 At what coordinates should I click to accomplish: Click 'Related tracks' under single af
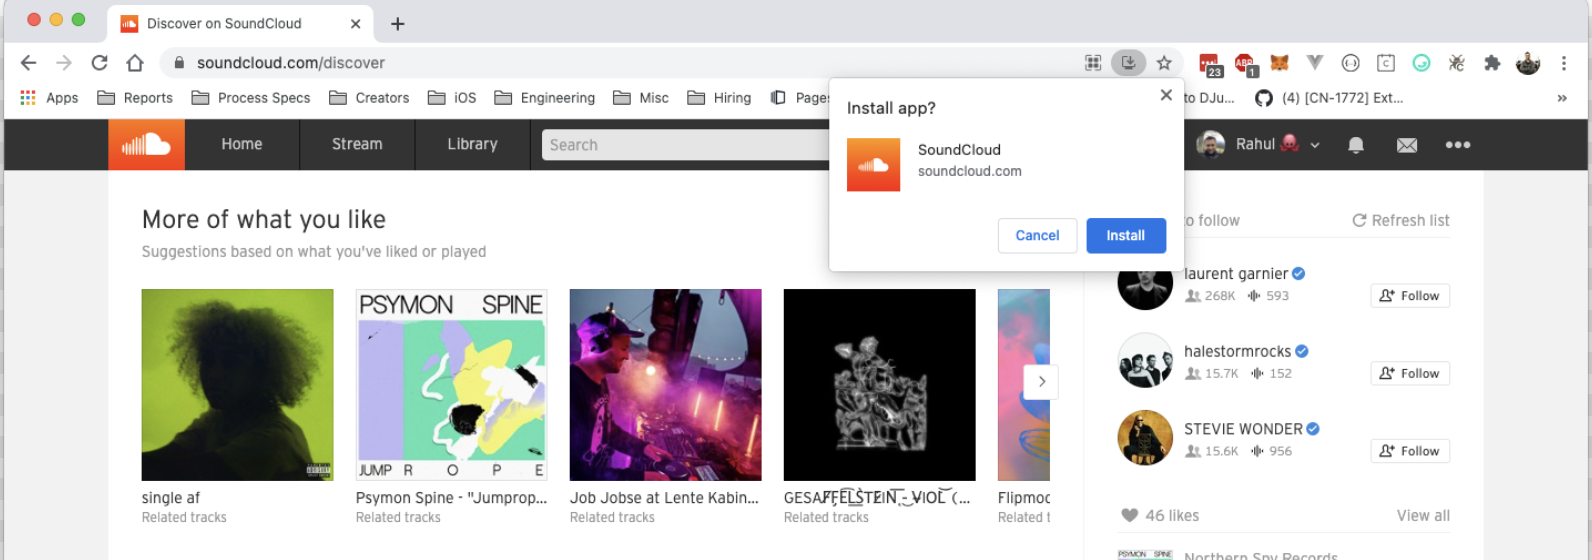184,518
